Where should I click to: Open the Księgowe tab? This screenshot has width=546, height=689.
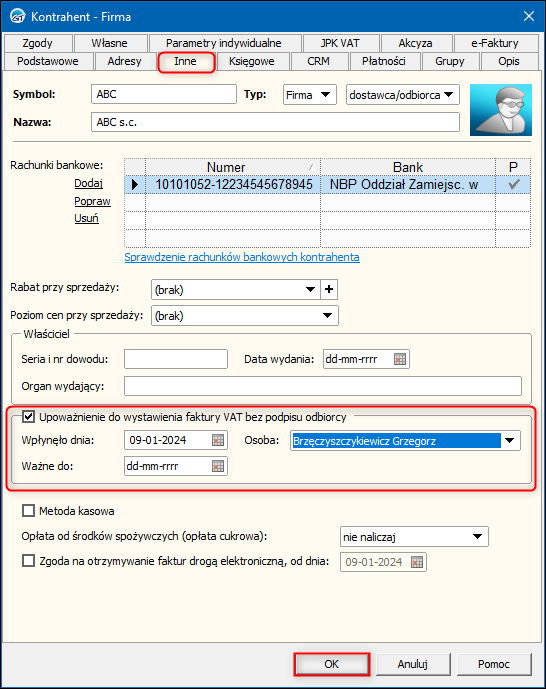pos(252,61)
